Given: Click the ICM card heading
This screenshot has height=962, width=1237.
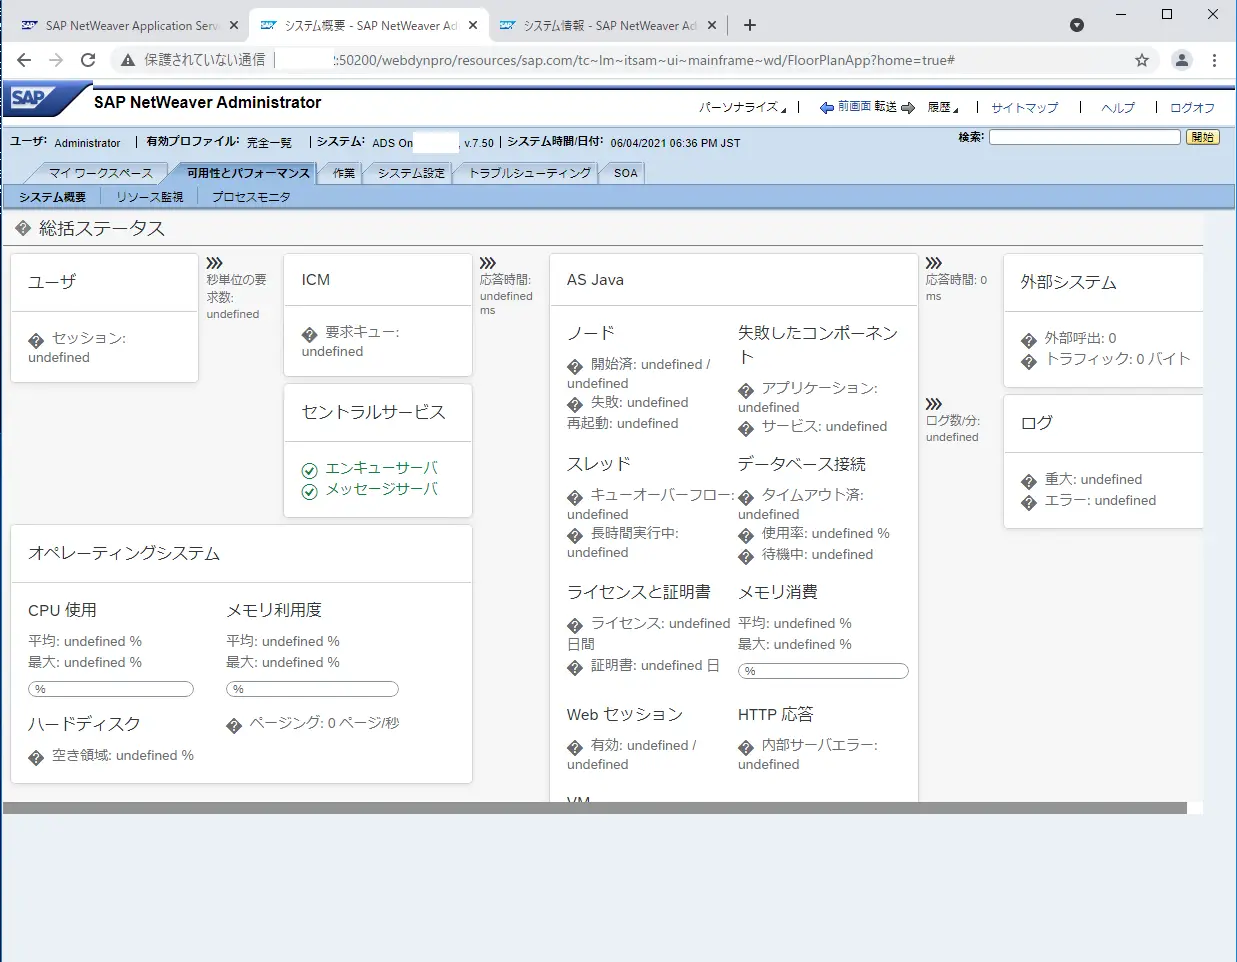Looking at the screenshot, I should point(316,280).
